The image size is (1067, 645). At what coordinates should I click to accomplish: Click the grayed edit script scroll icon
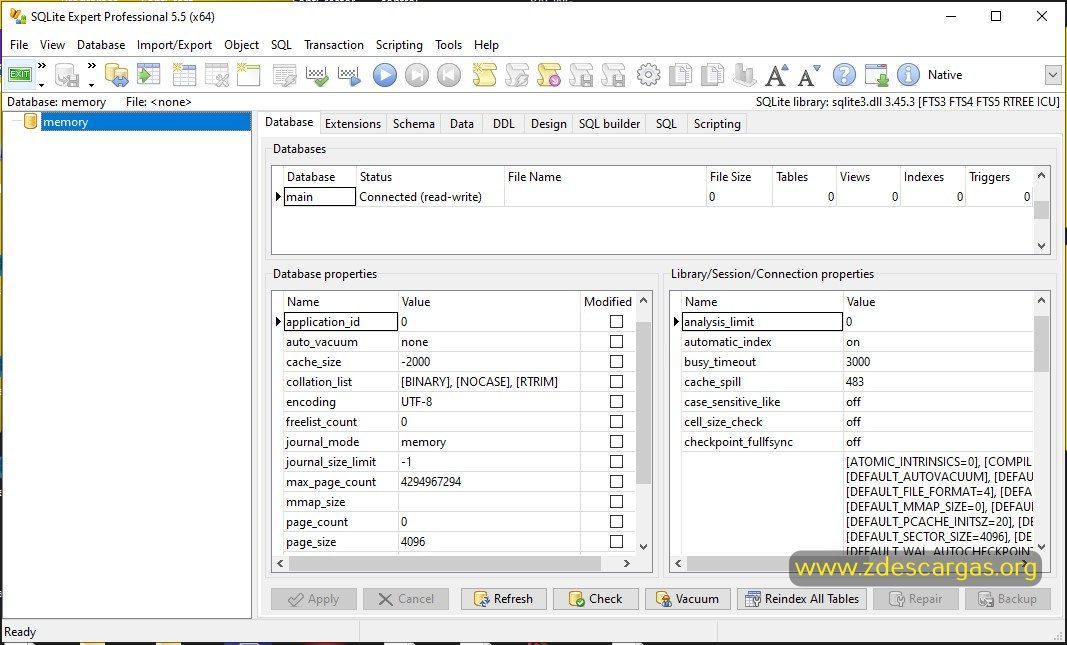point(516,75)
